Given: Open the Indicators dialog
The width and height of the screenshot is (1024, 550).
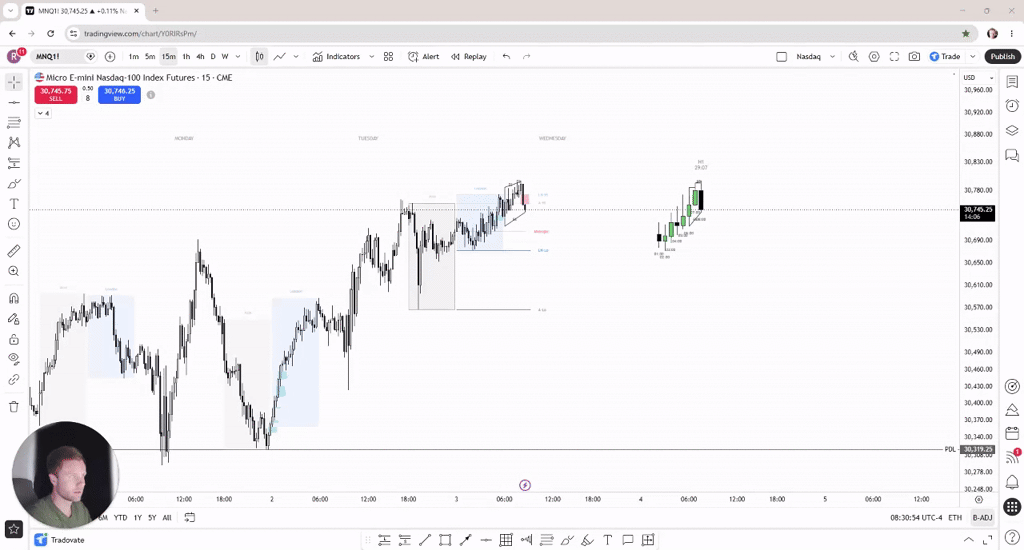Looking at the screenshot, I should 336,57.
